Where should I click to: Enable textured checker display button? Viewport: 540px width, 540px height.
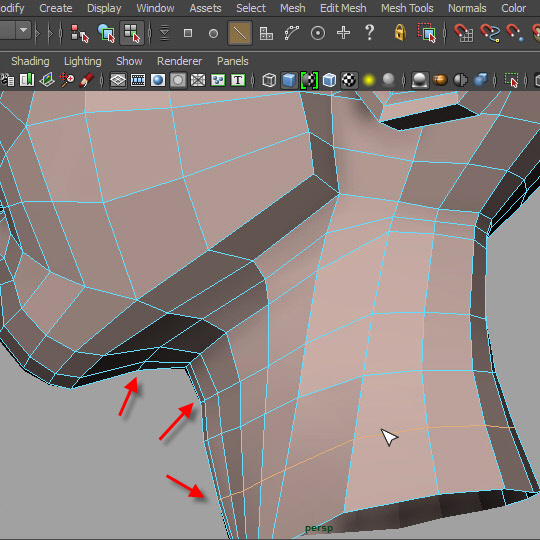point(349,80)
